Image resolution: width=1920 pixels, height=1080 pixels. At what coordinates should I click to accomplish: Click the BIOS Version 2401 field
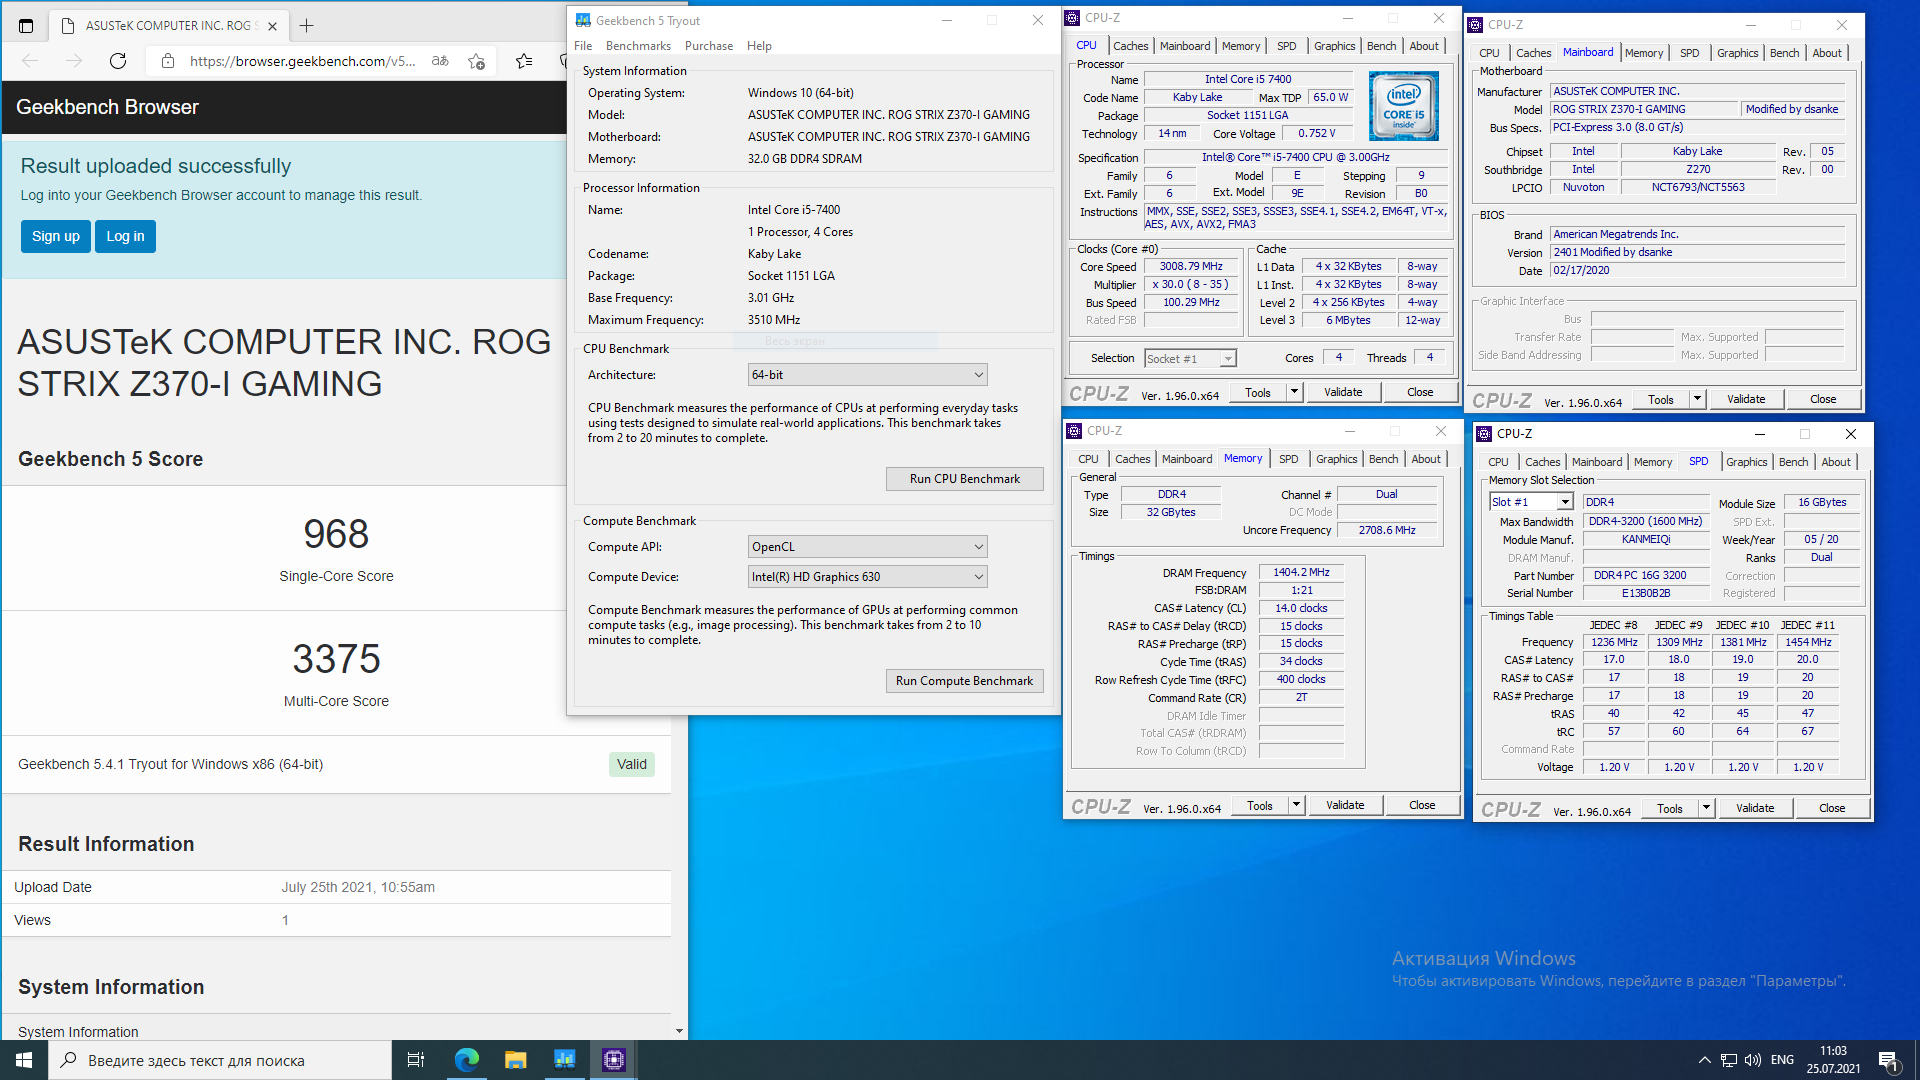1697,253
